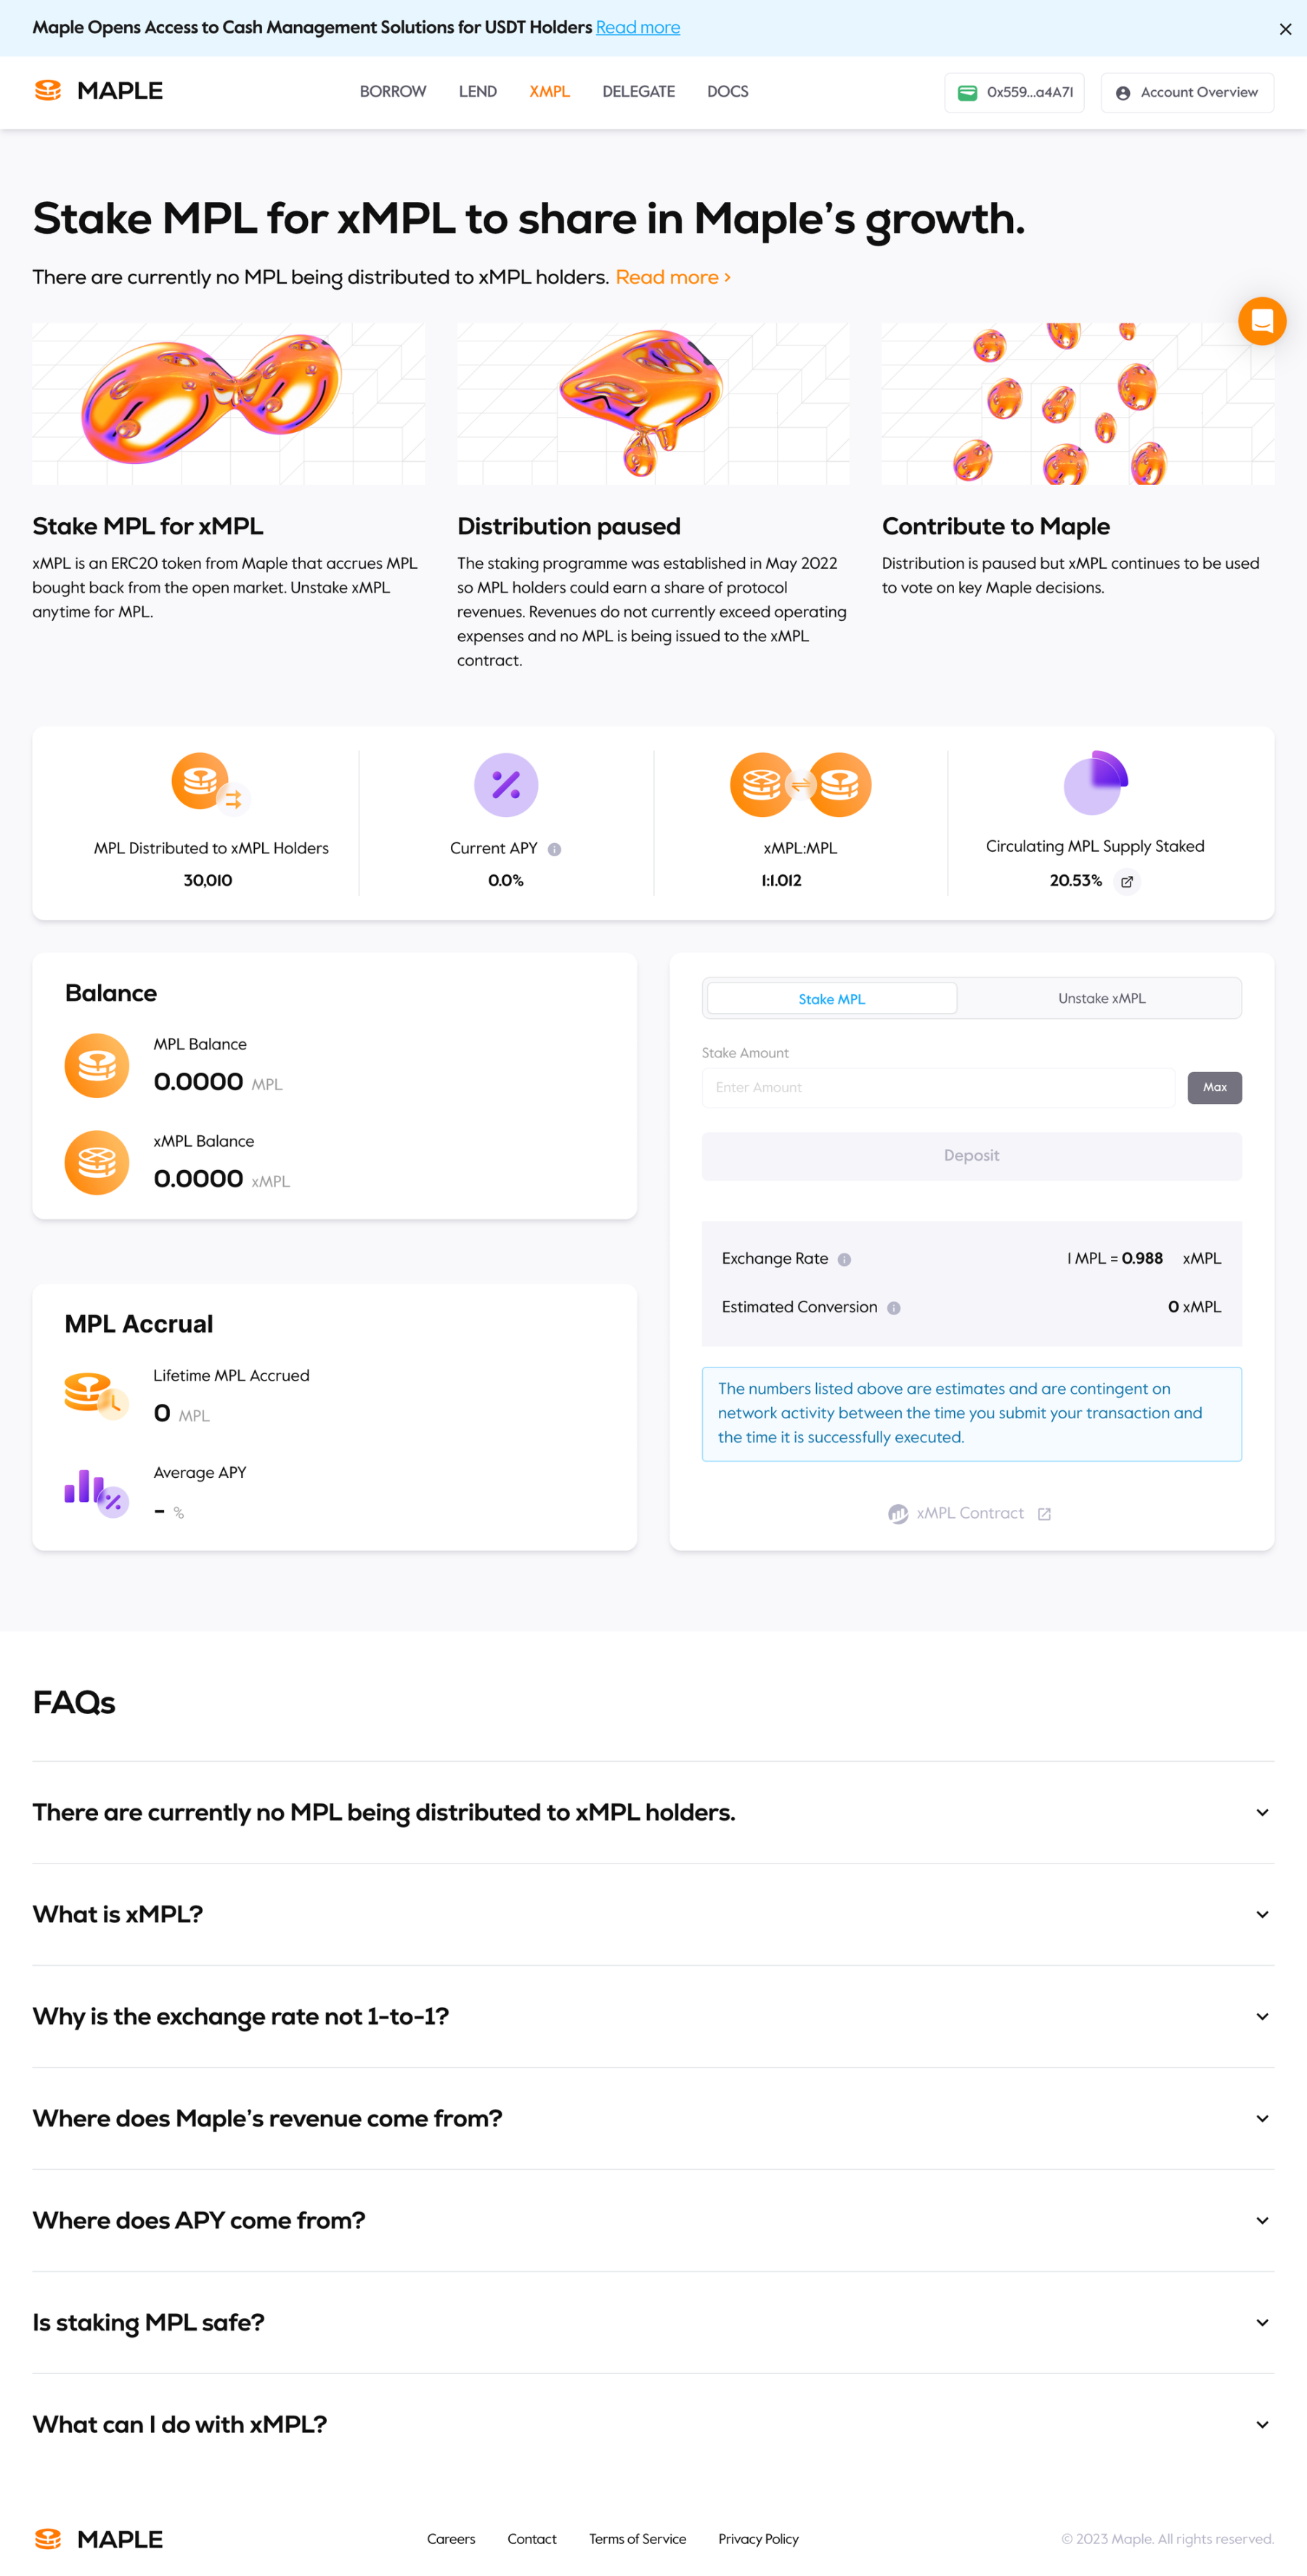This screenshot has height=2576, width=1307.
Task: Switch to the Stake MPL tab
Action: (x=831, y=998)
